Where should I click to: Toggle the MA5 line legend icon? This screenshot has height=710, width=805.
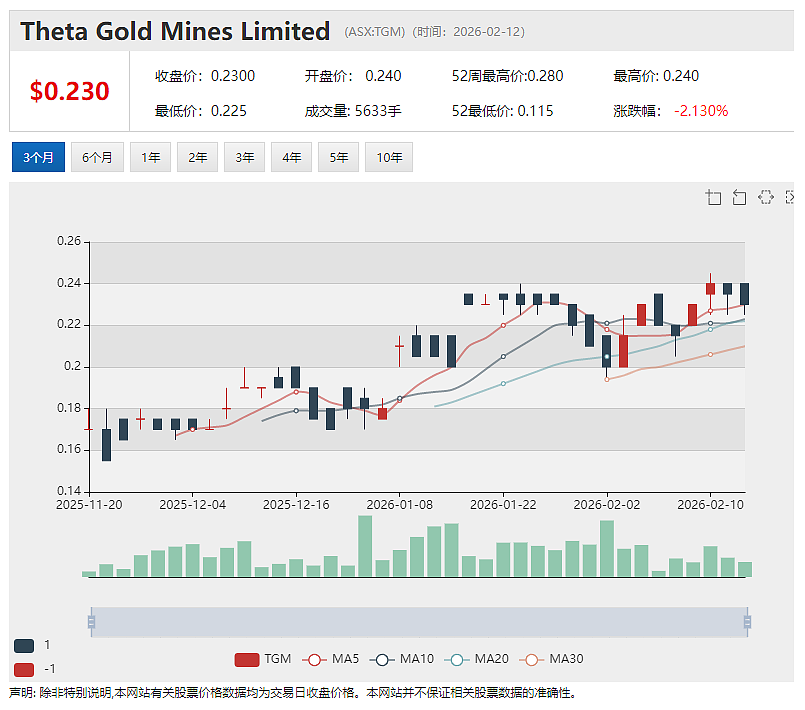pos(314,660)
